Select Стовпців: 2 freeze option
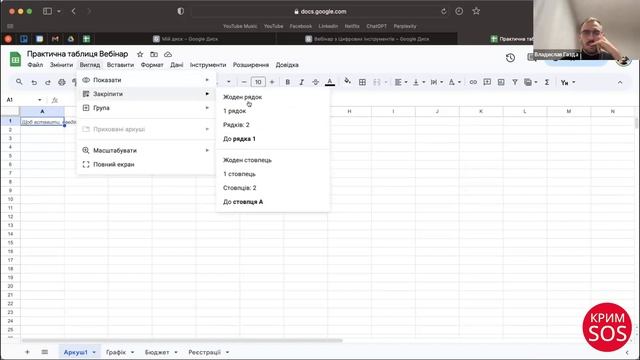The width and height of the screenshot is (640, 360). (x=273, y=188)
